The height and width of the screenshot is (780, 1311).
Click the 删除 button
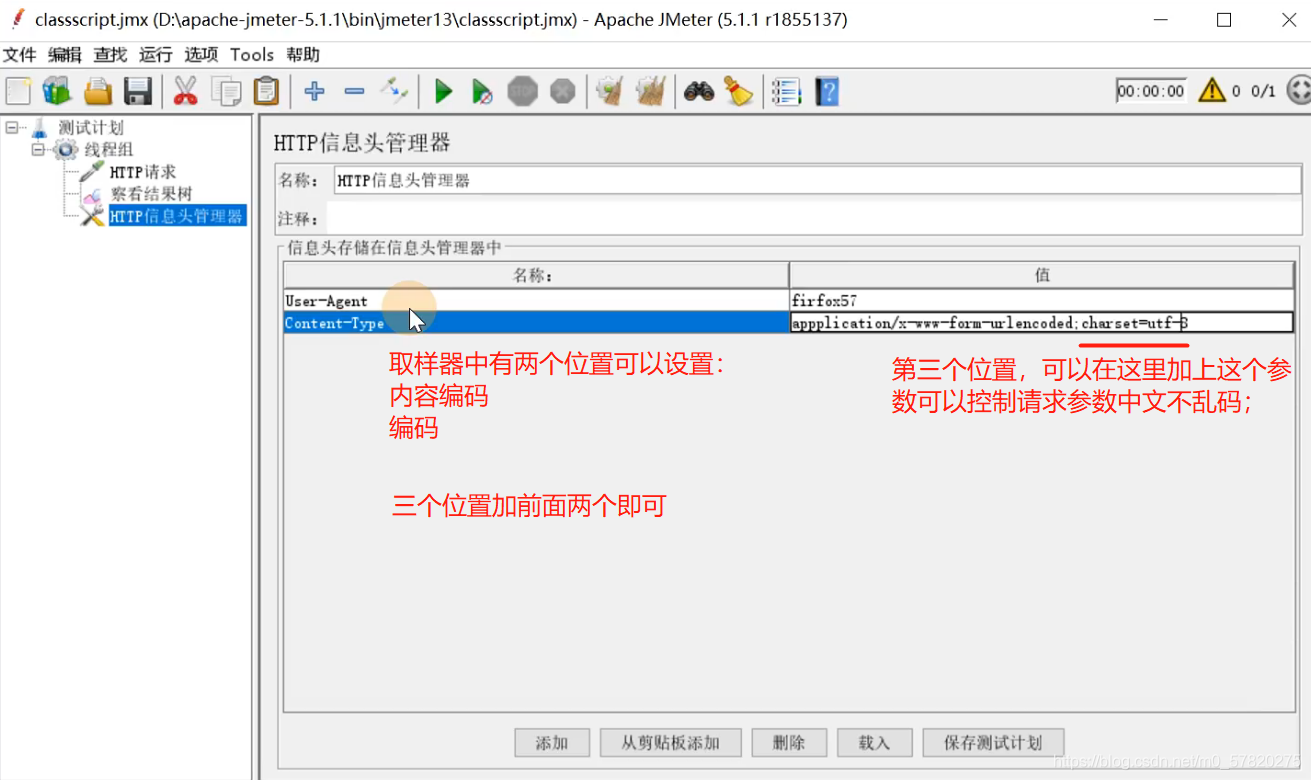(x=789, y=743)
